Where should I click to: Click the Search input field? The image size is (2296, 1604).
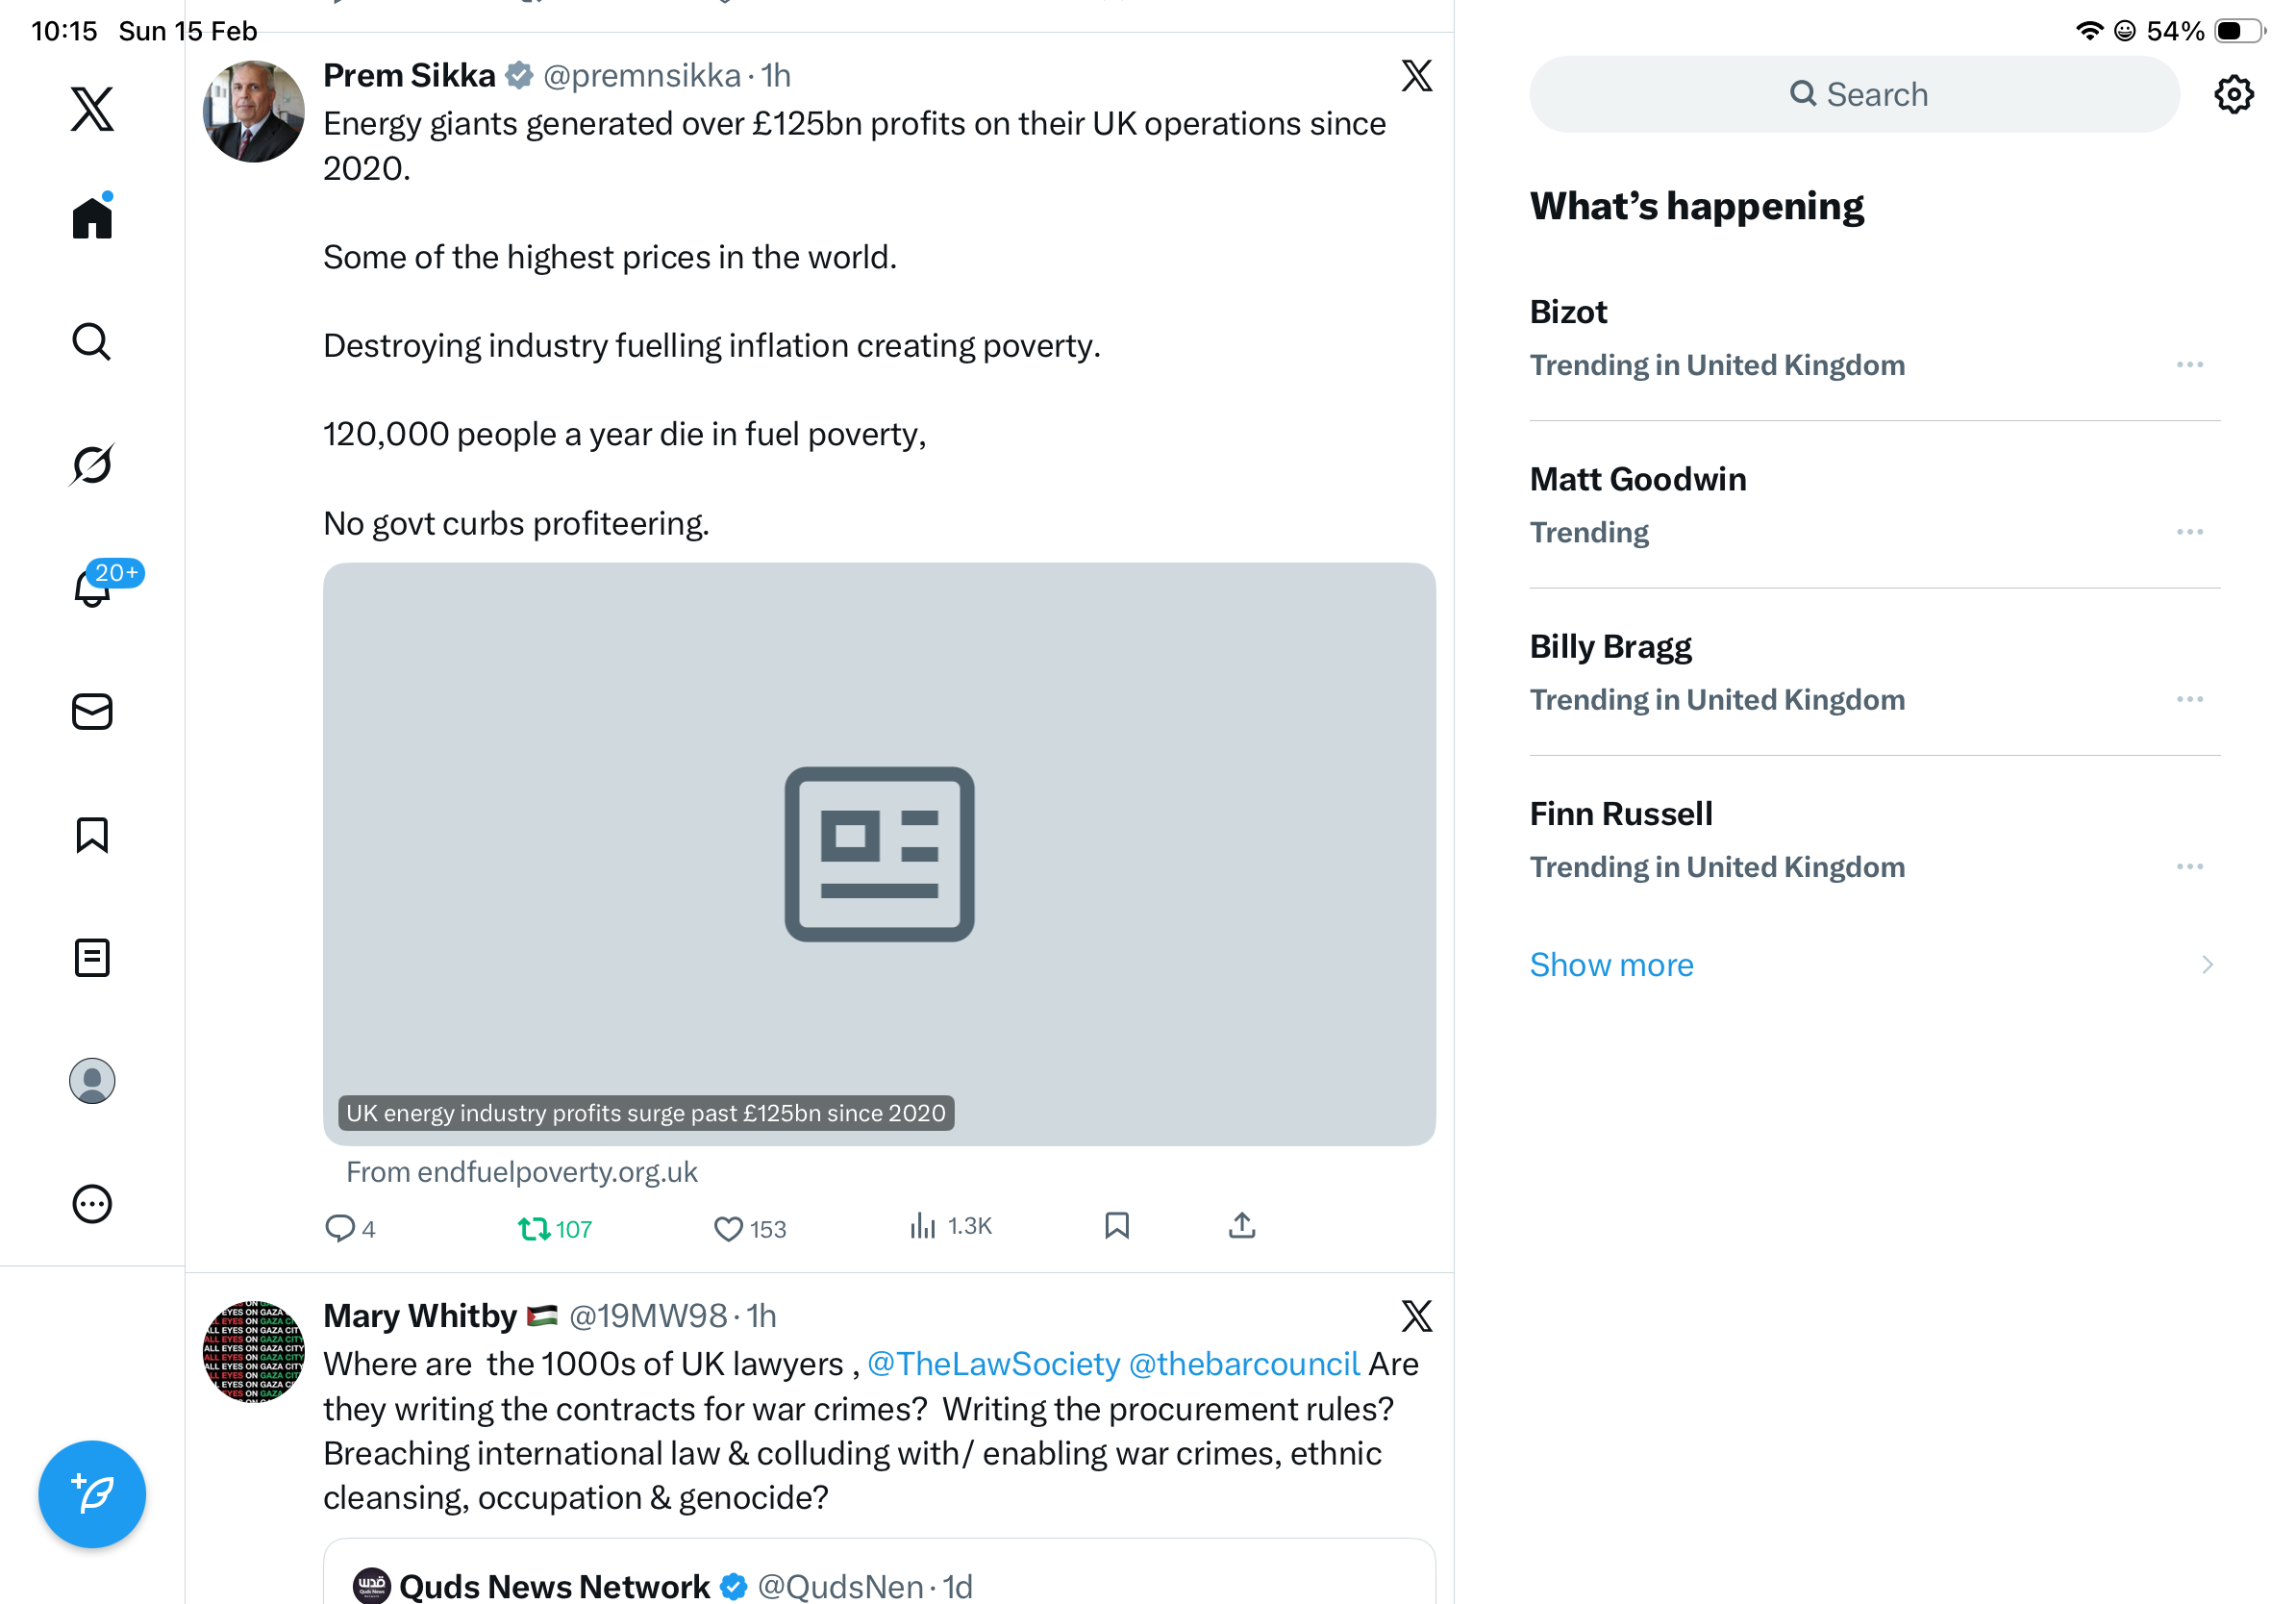[x=1854, y=95]
